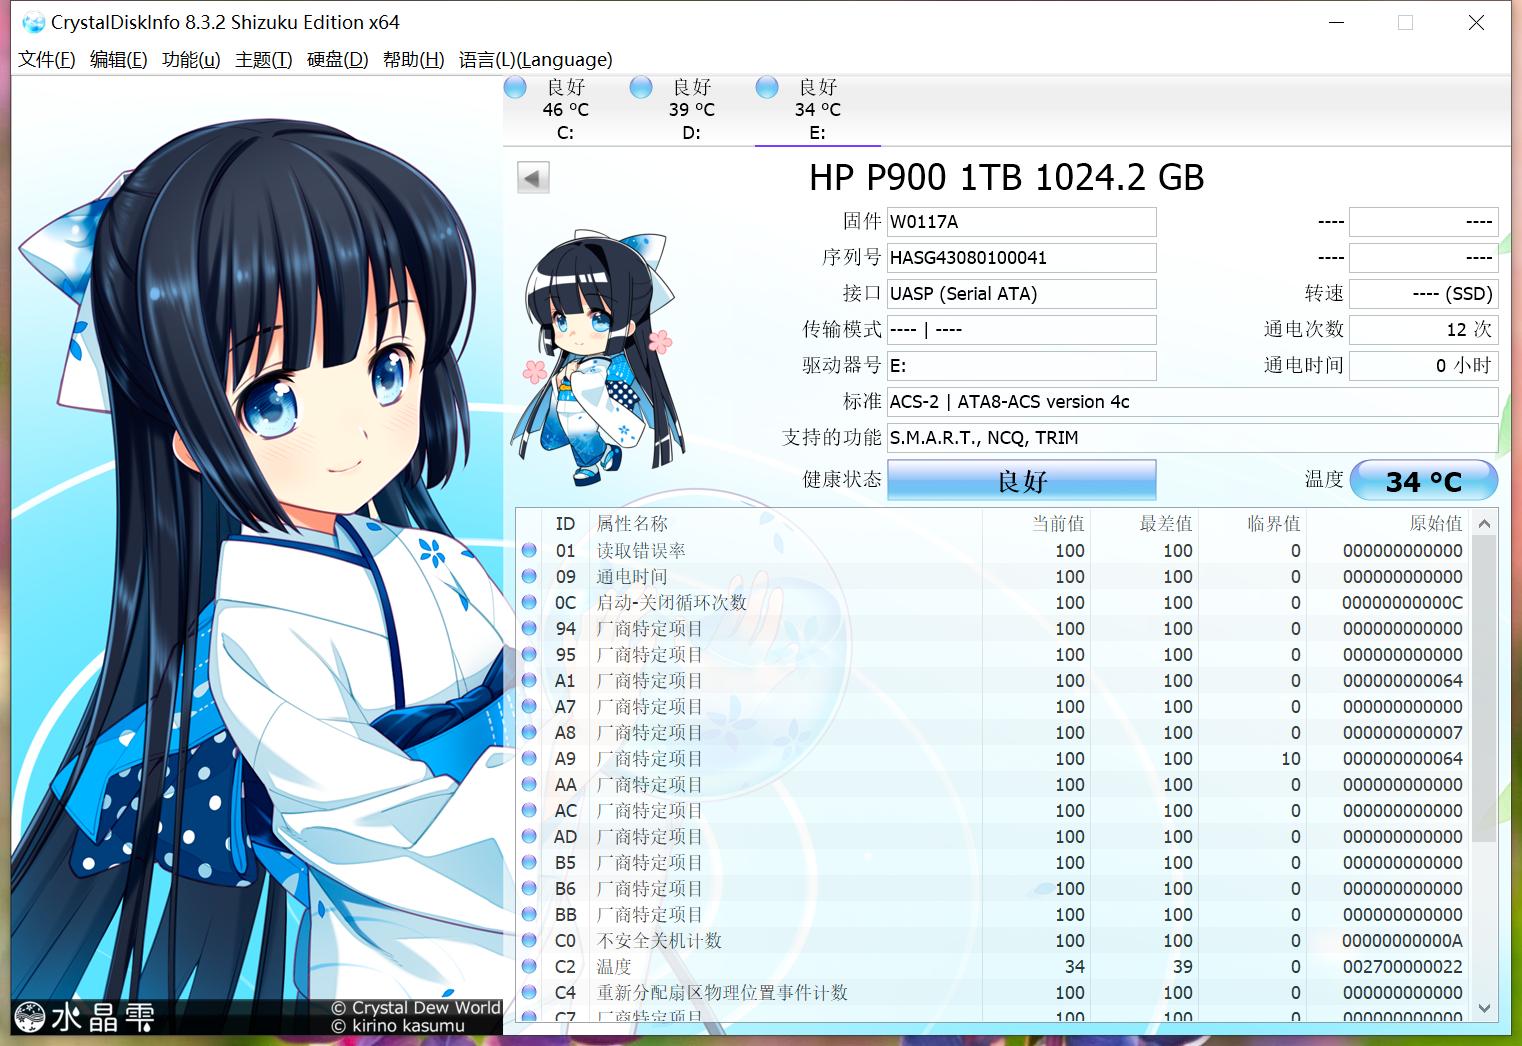Click the blue status dot beside 温度 attribute

pos(529,966)
